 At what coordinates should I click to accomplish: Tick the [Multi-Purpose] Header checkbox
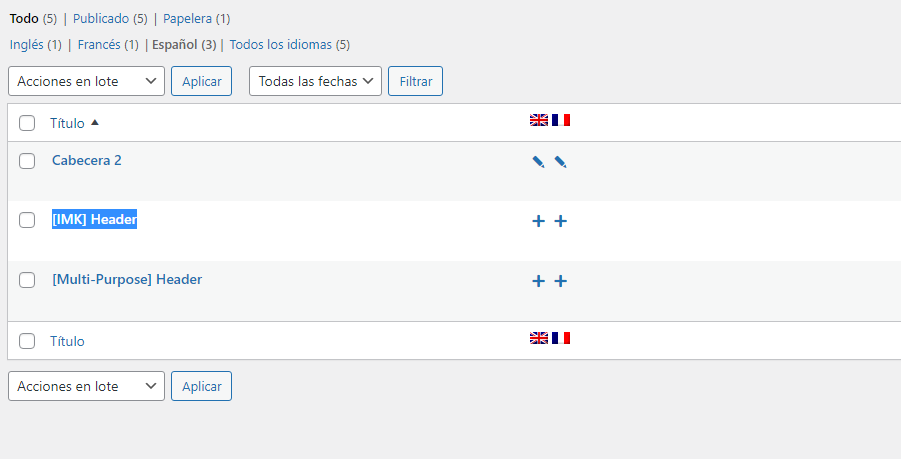coord(27,280)
